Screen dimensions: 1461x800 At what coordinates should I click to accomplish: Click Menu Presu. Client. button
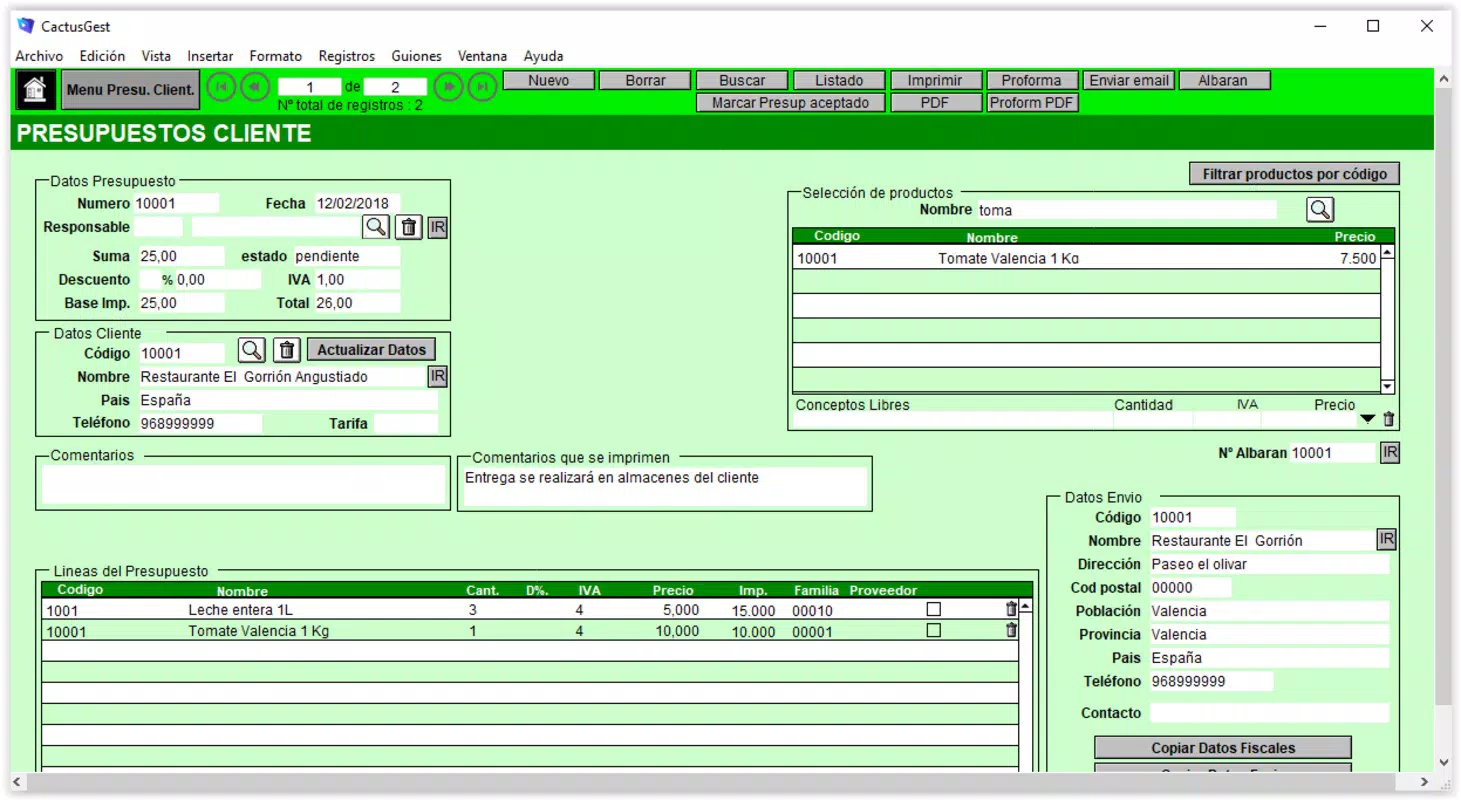click(x=130, y=89)
